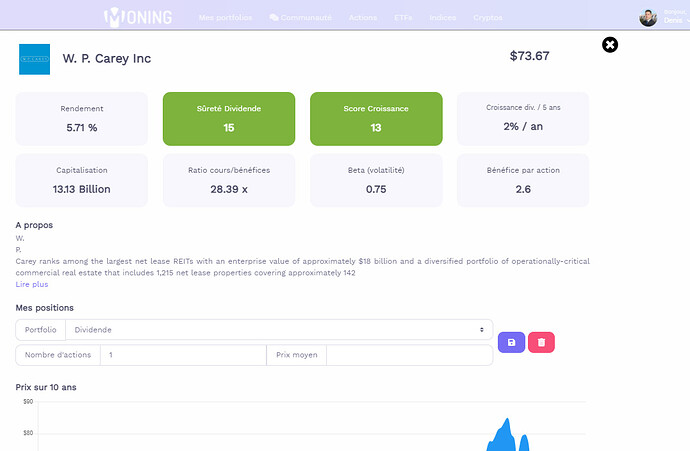Viewport: 690px width, 451px height.
Task: Click the Rendement 5.71 % card
Action: (x=81, y=119)
